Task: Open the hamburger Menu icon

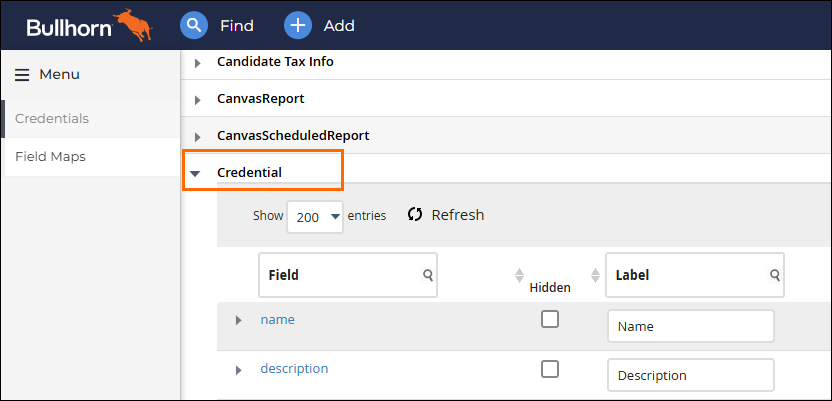Action: tap(22, 75)
